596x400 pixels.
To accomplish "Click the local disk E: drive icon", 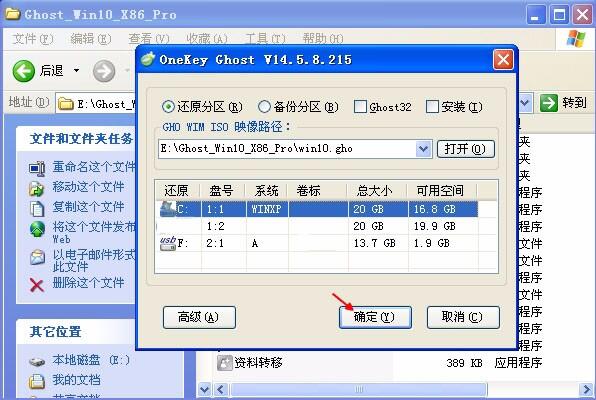I will [x=37, y=361].
